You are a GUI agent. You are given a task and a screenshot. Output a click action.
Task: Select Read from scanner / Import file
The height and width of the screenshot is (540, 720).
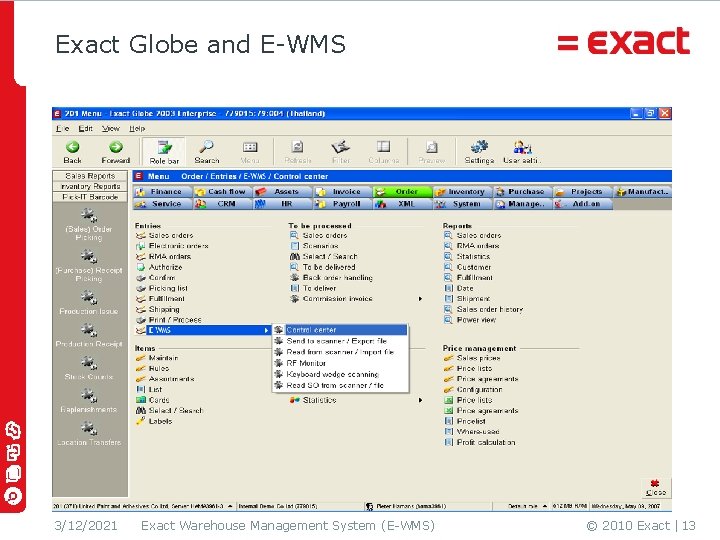click(340, 352)
